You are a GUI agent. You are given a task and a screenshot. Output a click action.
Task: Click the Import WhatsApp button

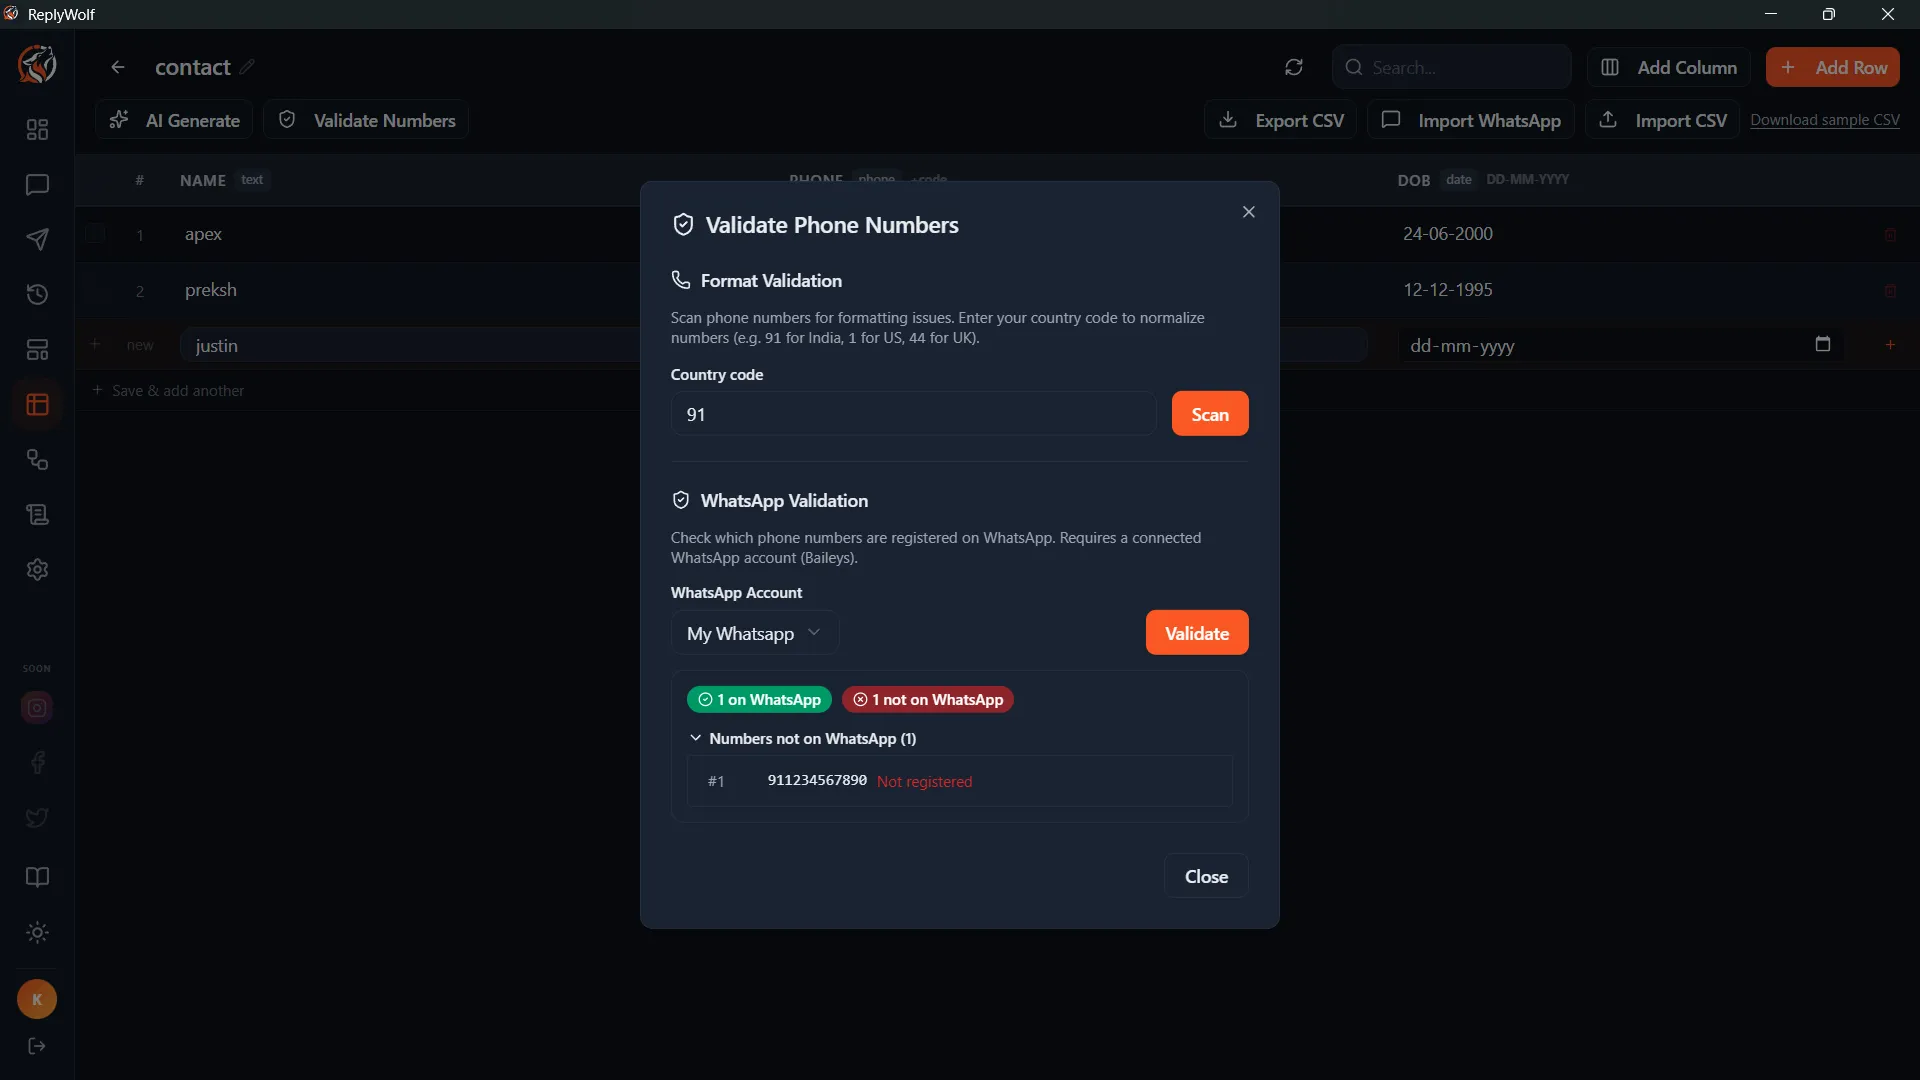click(1471, 120)
